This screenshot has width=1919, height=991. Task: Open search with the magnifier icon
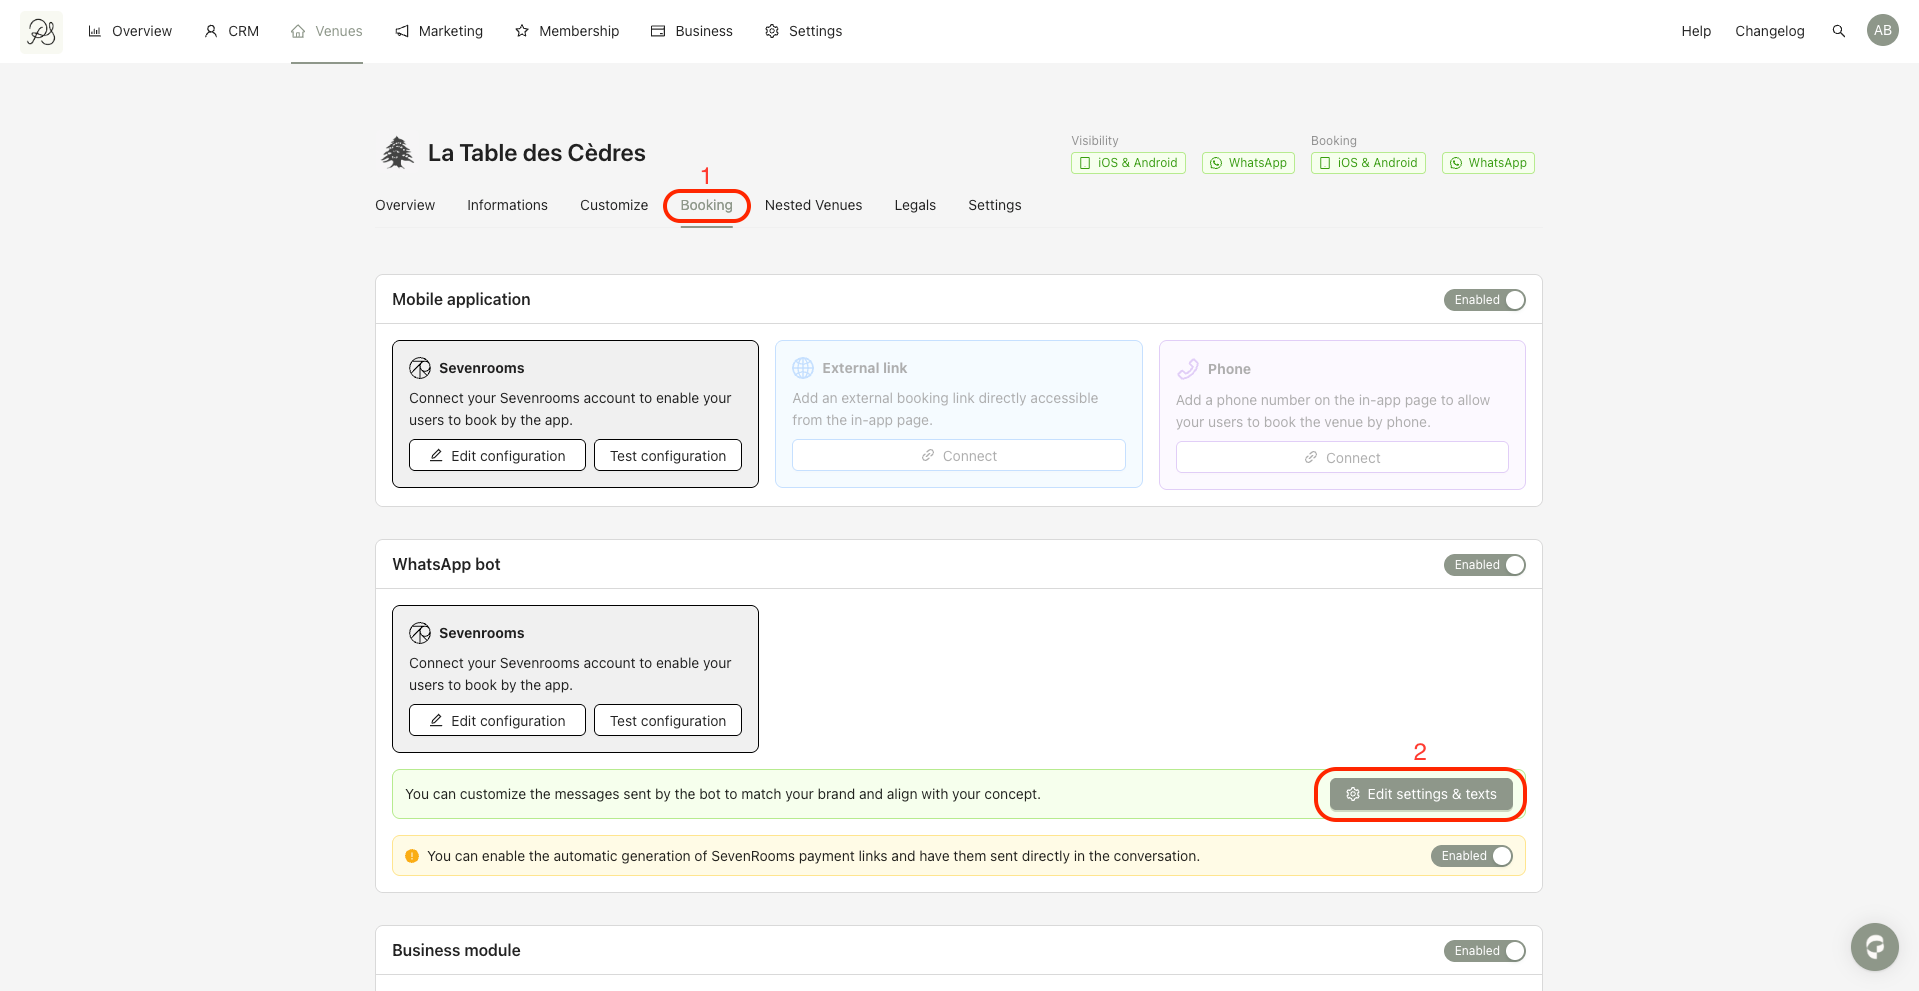pyautogui.click(x=1838, y=31)
